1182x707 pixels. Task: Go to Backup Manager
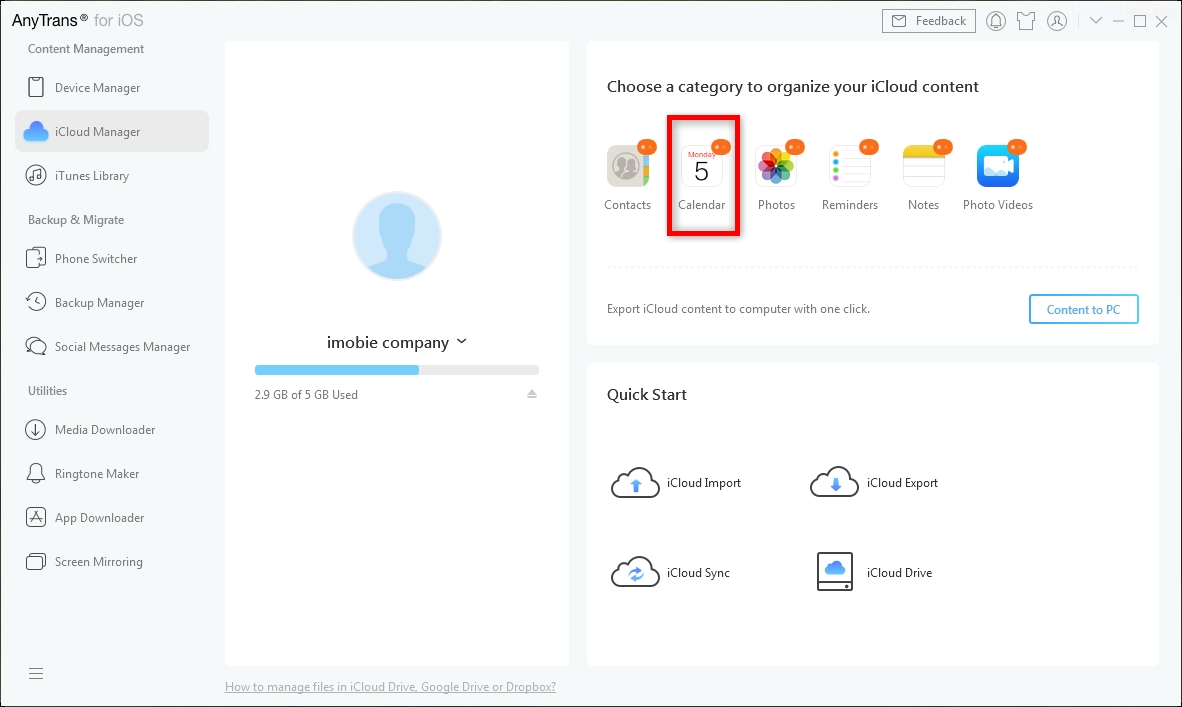coord(112,302)
